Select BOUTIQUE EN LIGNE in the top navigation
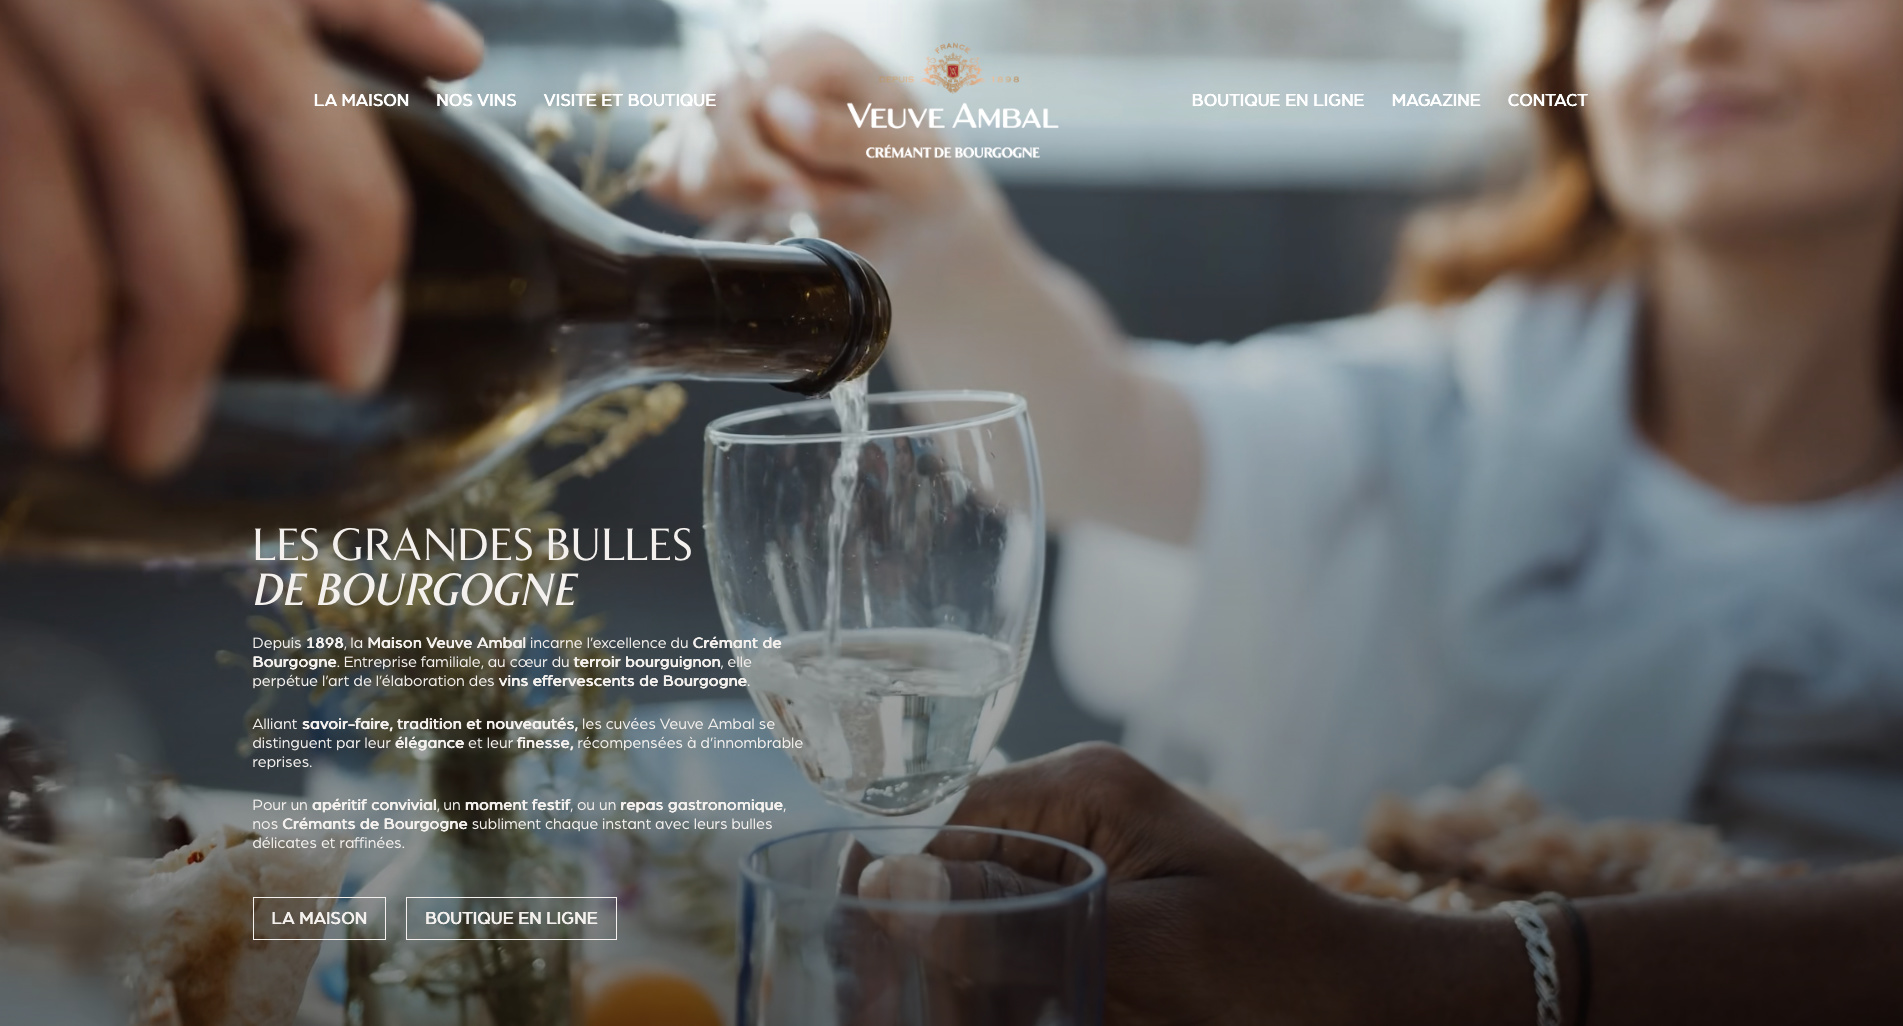The height and width of the screenshot is (1026, 1903). tap(1277, 100)
